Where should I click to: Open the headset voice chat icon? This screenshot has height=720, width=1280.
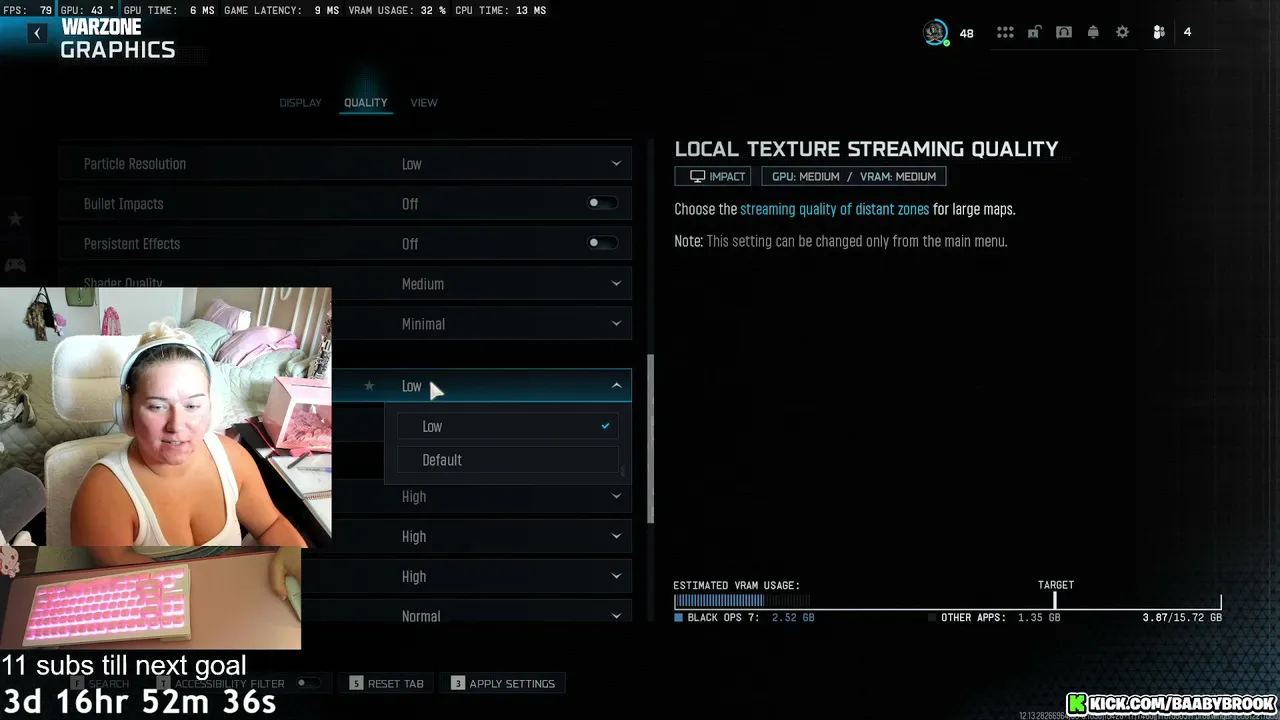pyautogui.click(x=1064, y=33)
